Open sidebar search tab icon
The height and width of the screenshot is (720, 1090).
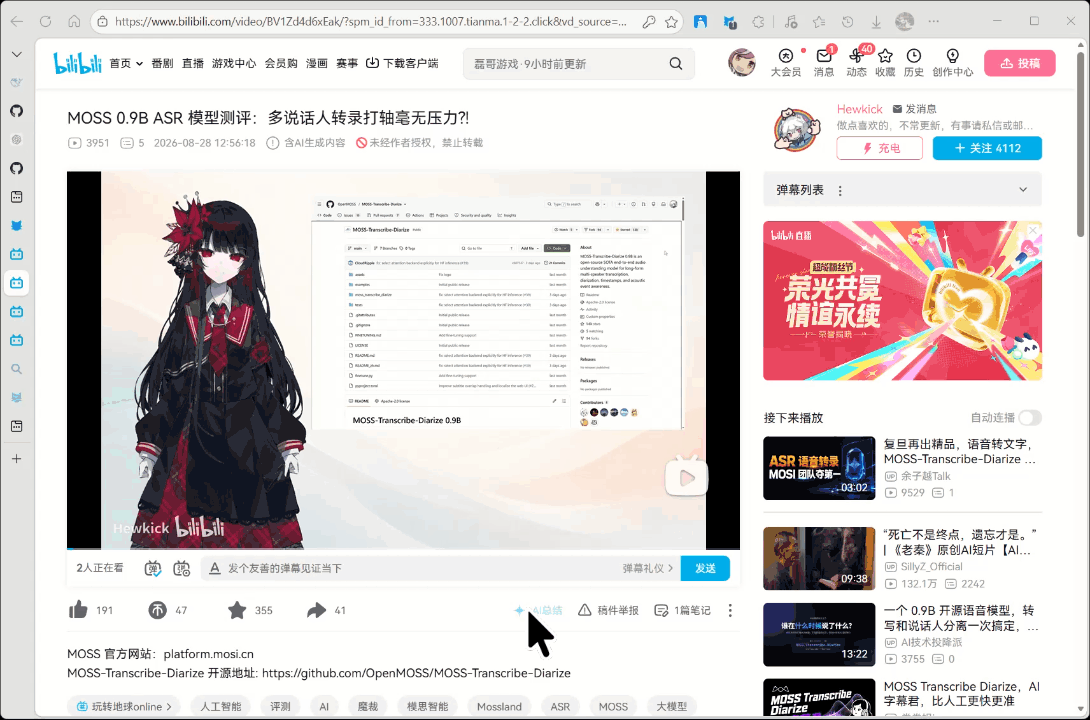(x=17, y=369)
